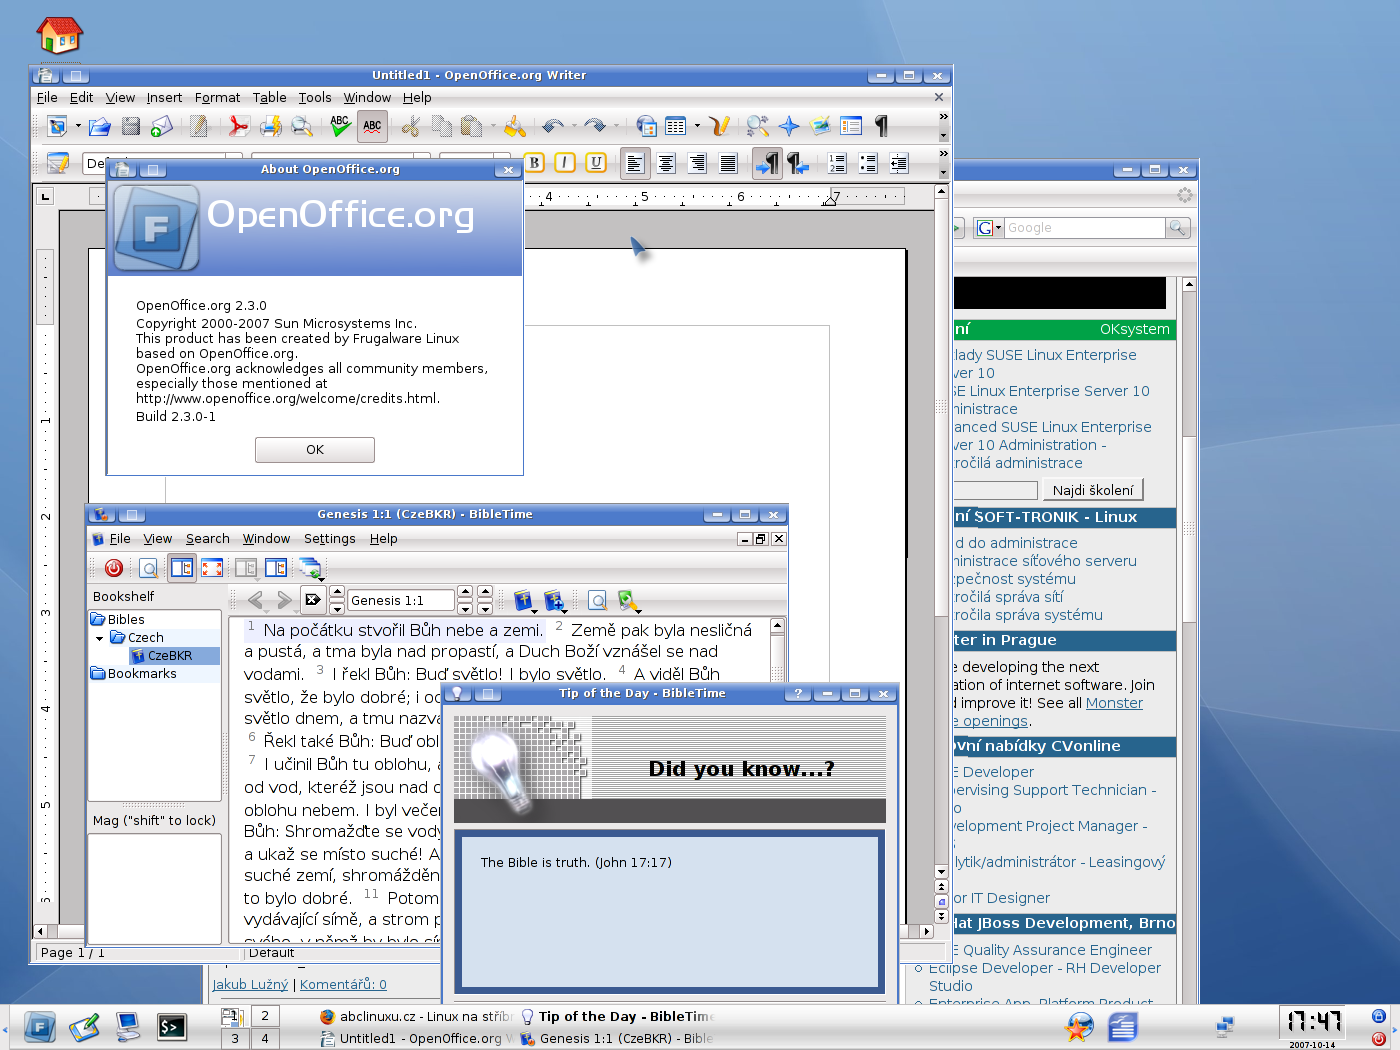Click the Undo arrow in Writer toolbar
The image size is (1400, 1050).
pyautogui.click(x=551, y=126)
